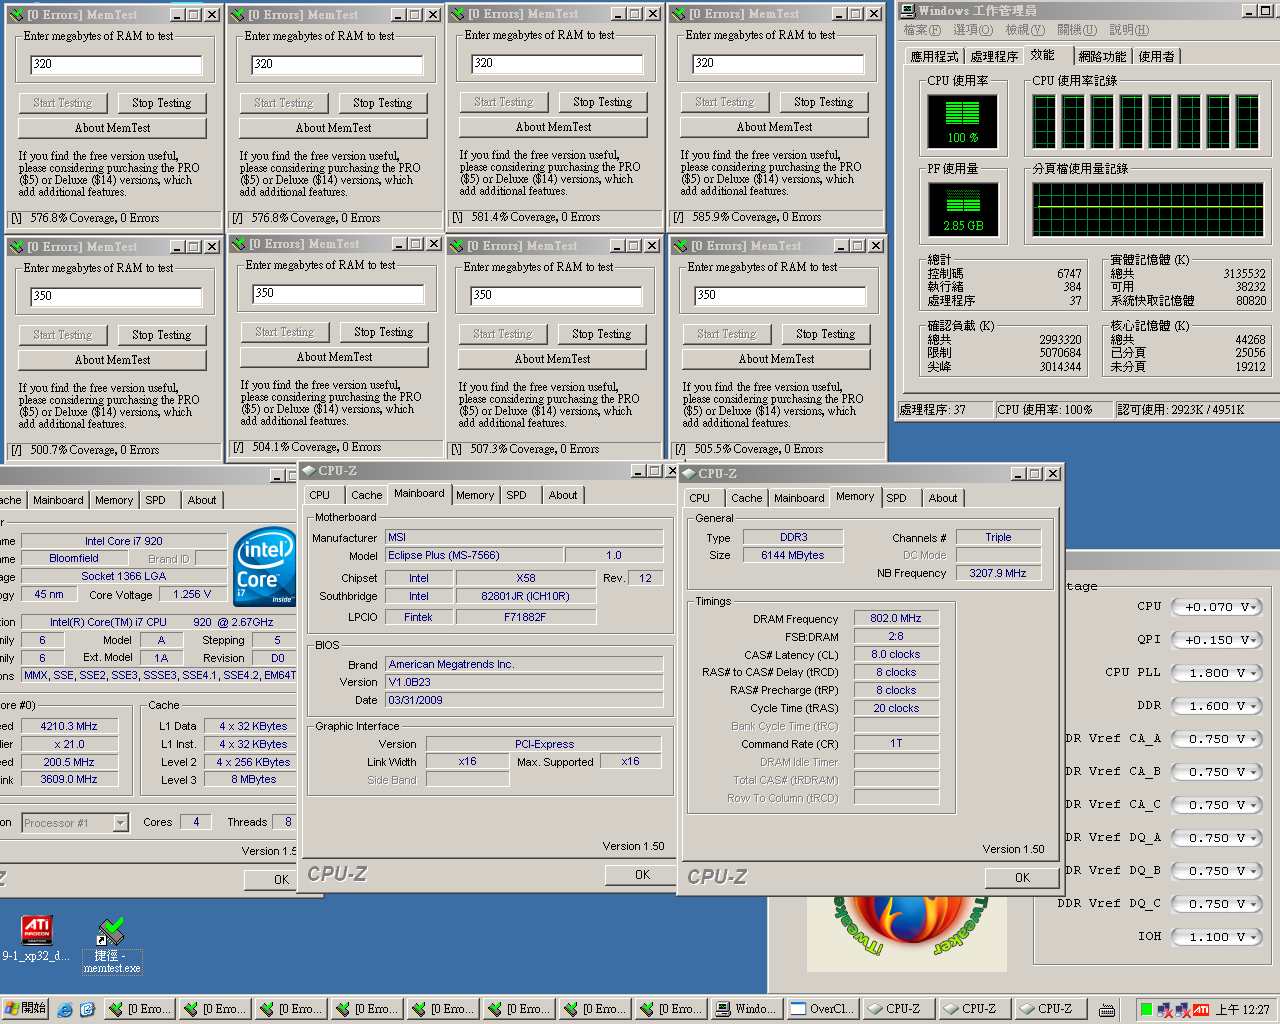Screen dimensions: 1280x1024
Task: Click the Eclipse Plus (MS-7566) model field
Action: coord(474,556)
